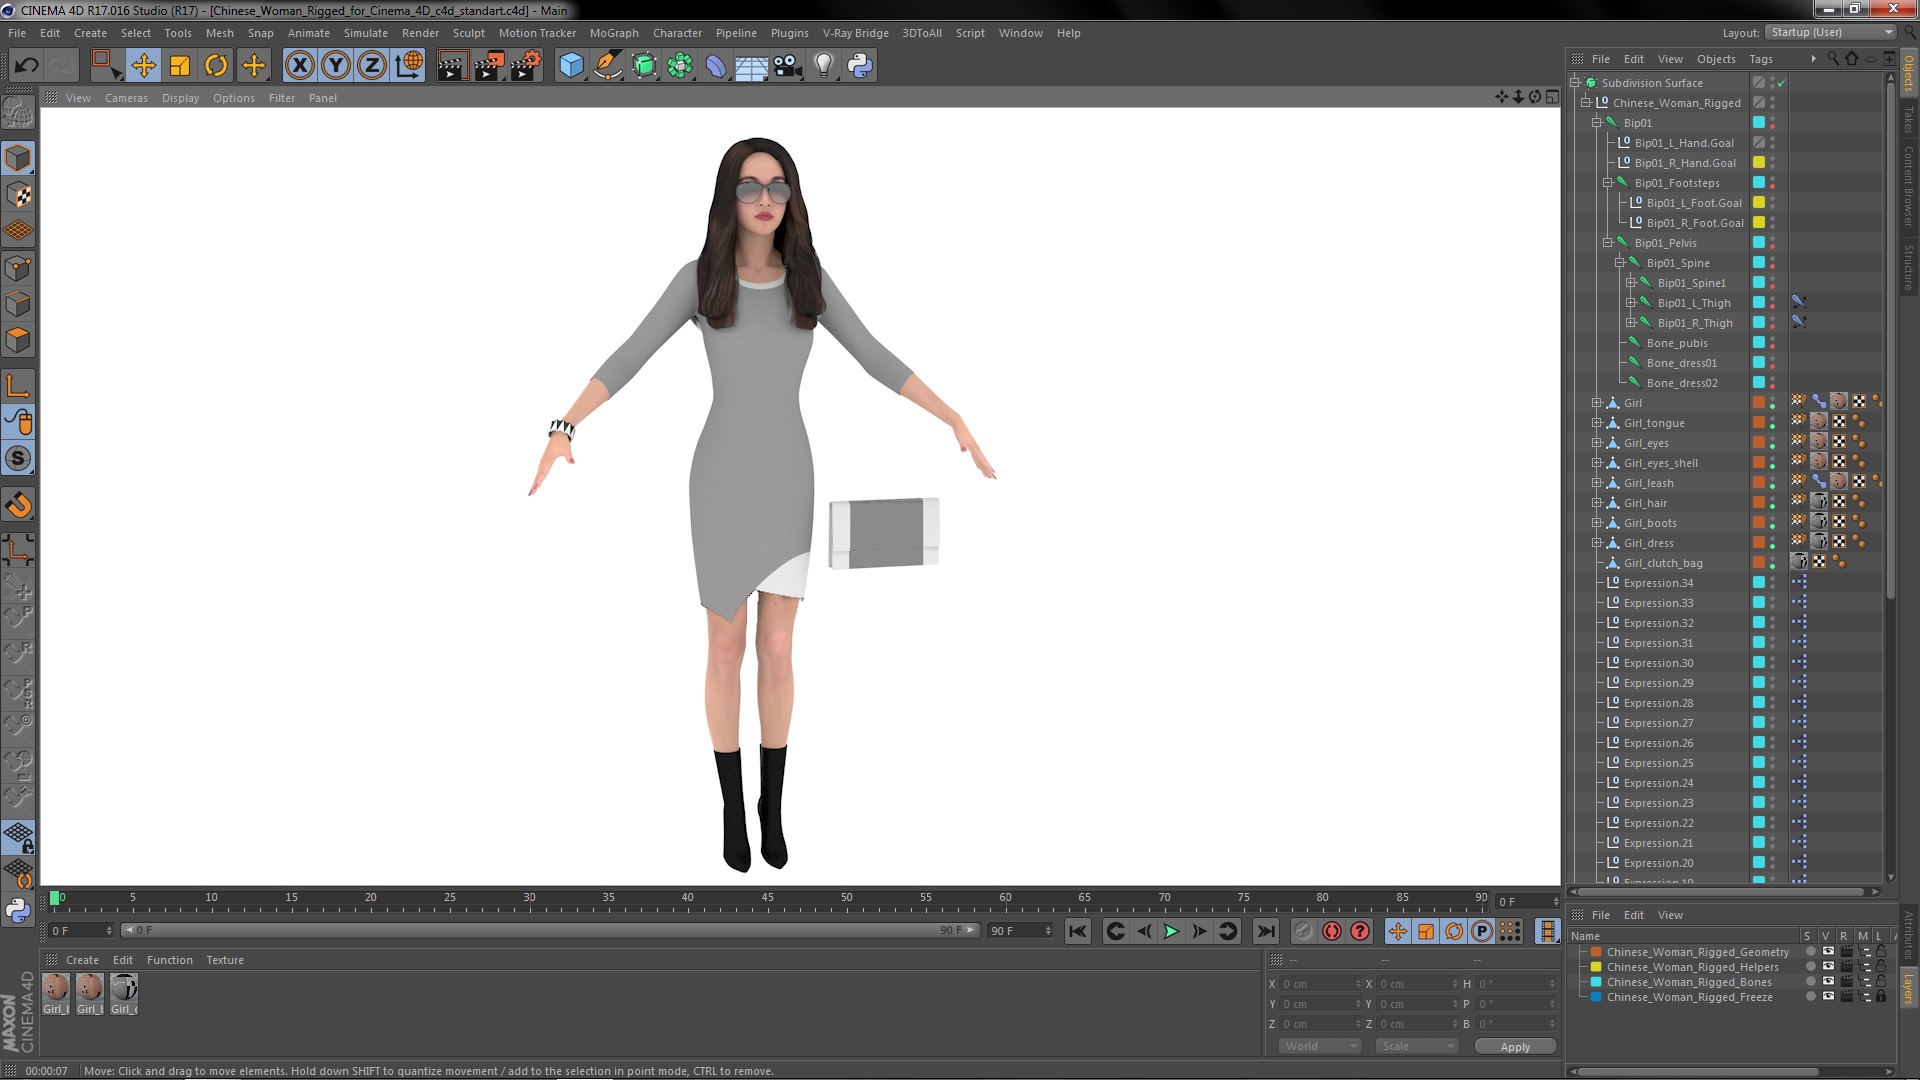Jump to end of animation
This screenshot has height=1080, width=1920.
1266,931
